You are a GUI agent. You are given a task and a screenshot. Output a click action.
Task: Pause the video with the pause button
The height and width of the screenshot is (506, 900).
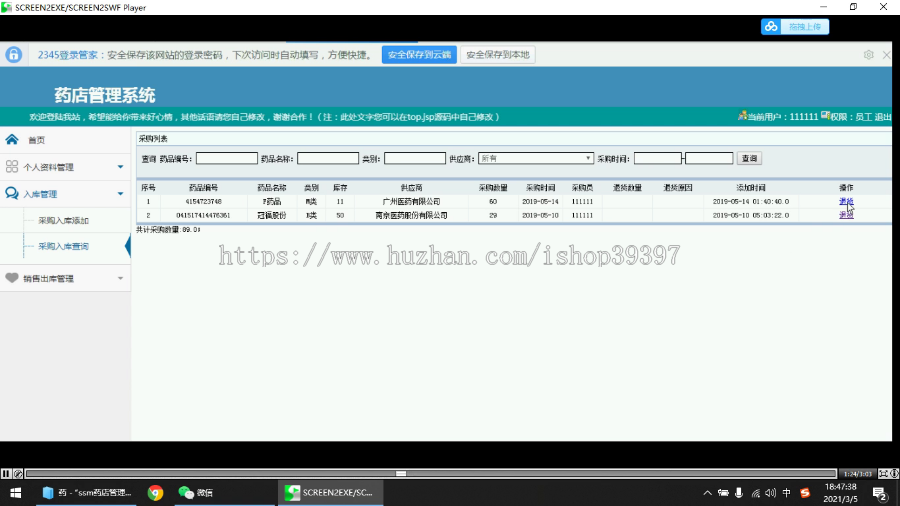click(6, 474)
